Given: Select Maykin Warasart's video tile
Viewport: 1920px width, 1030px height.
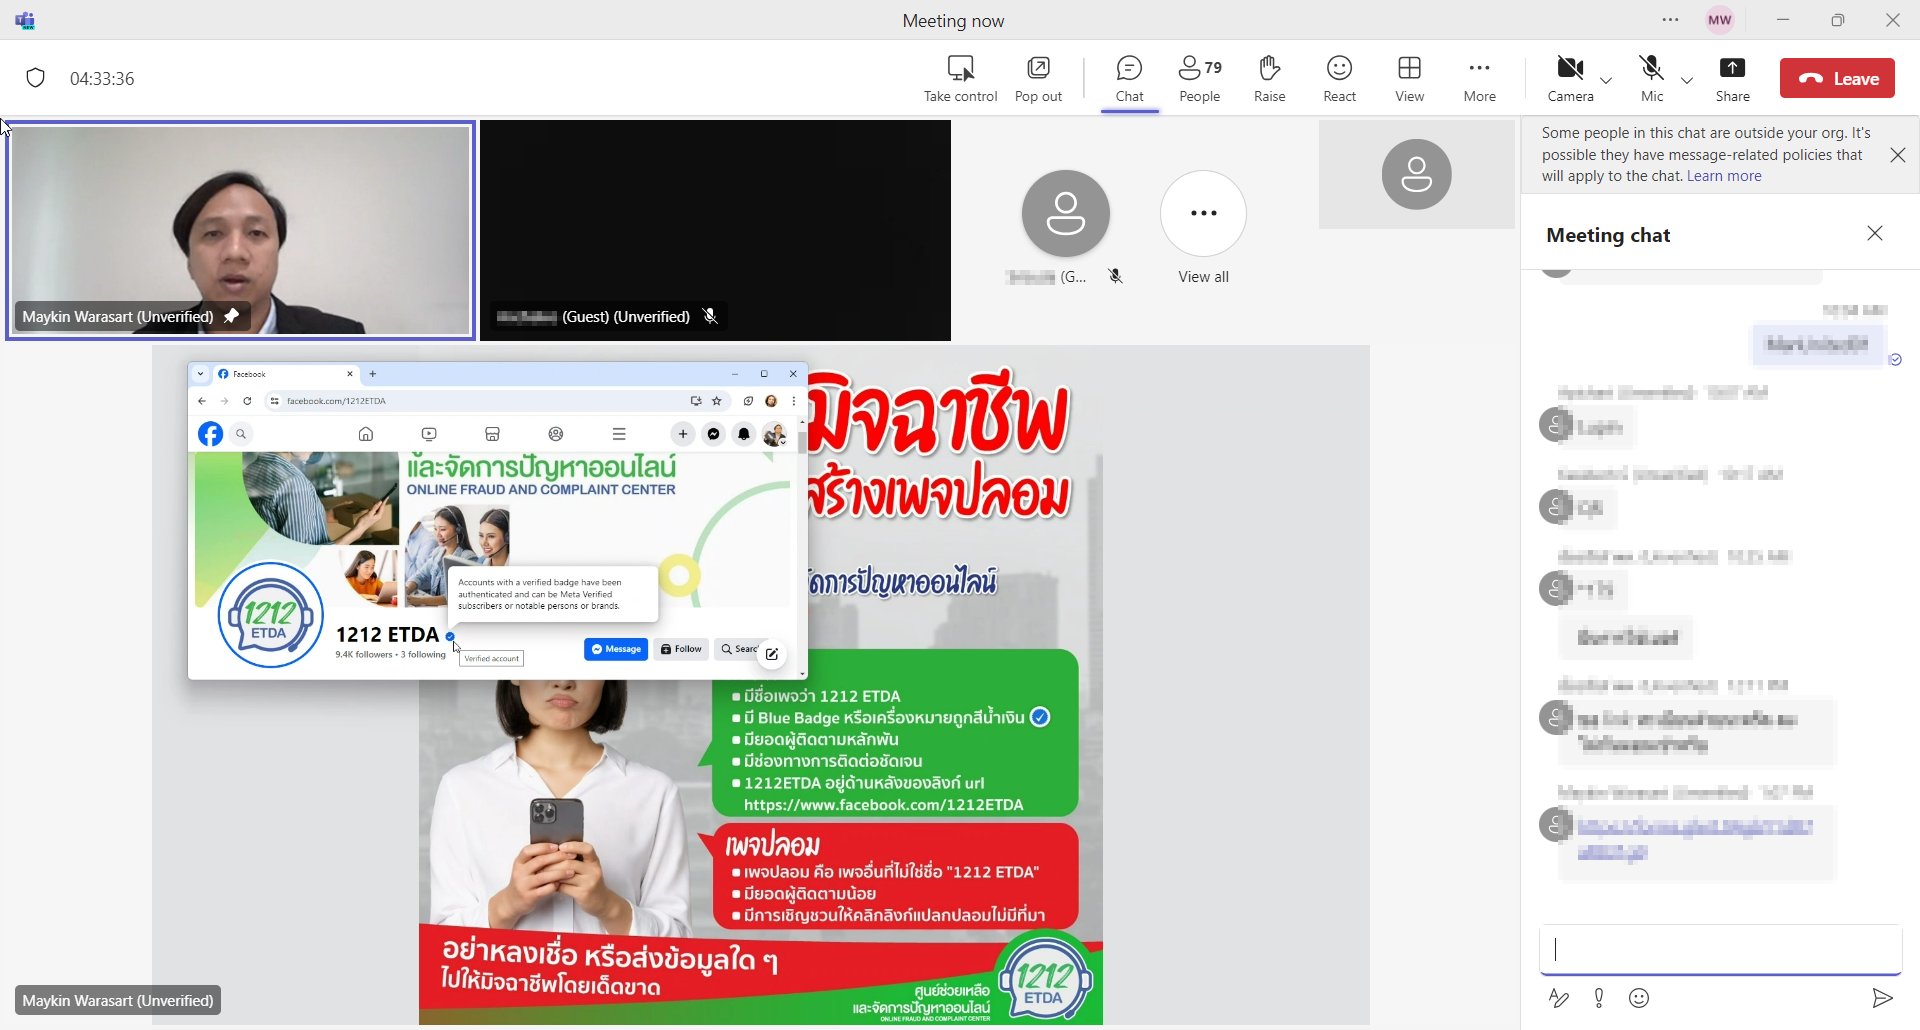Looking at the screenshot, I should click(240, 230).
